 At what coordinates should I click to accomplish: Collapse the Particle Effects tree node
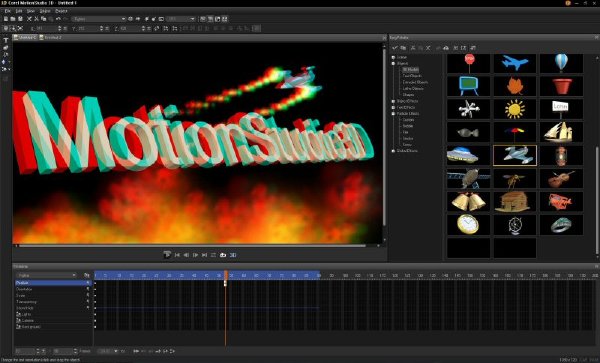393,114
